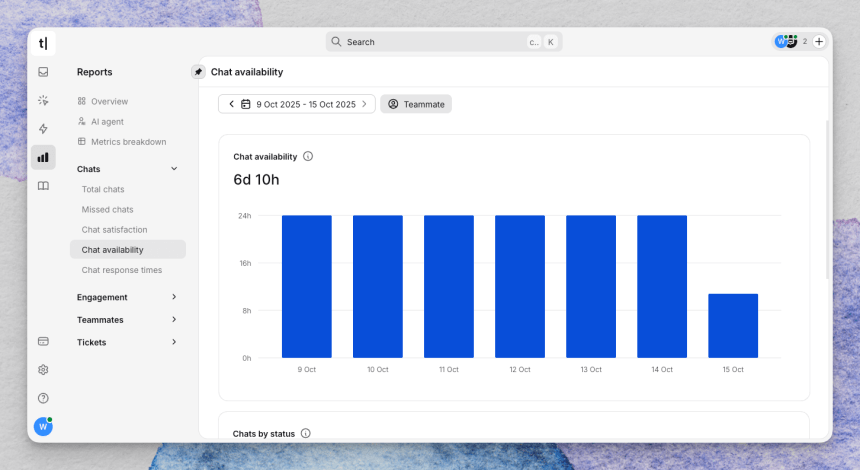Go to previous date range arrow
This screenshot has width=860, height=470.
(x=231, y=104)
